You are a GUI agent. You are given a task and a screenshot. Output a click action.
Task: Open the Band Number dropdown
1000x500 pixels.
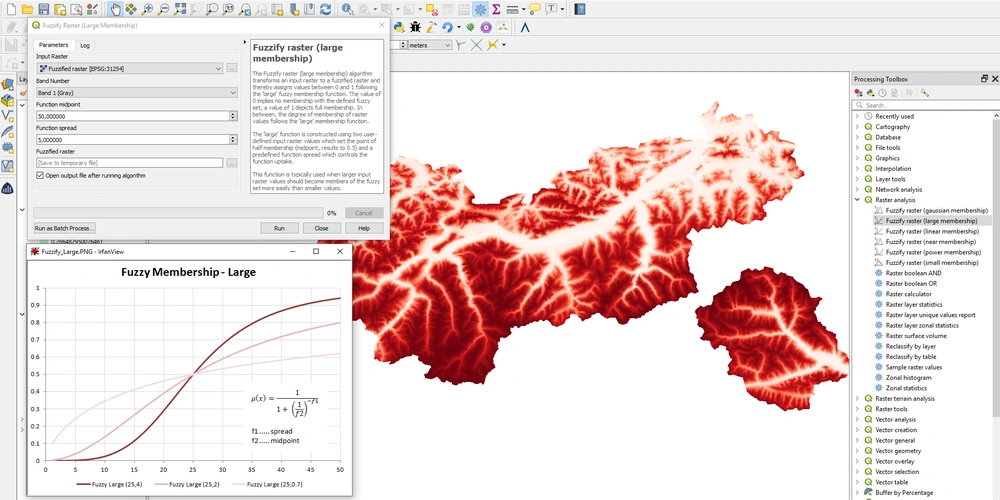(x=136, y=92)
